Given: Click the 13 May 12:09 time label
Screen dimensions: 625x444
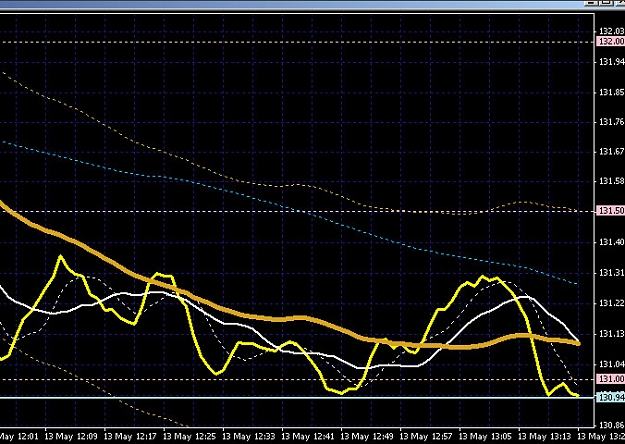Looking at the screenshot, I should 71,436.
